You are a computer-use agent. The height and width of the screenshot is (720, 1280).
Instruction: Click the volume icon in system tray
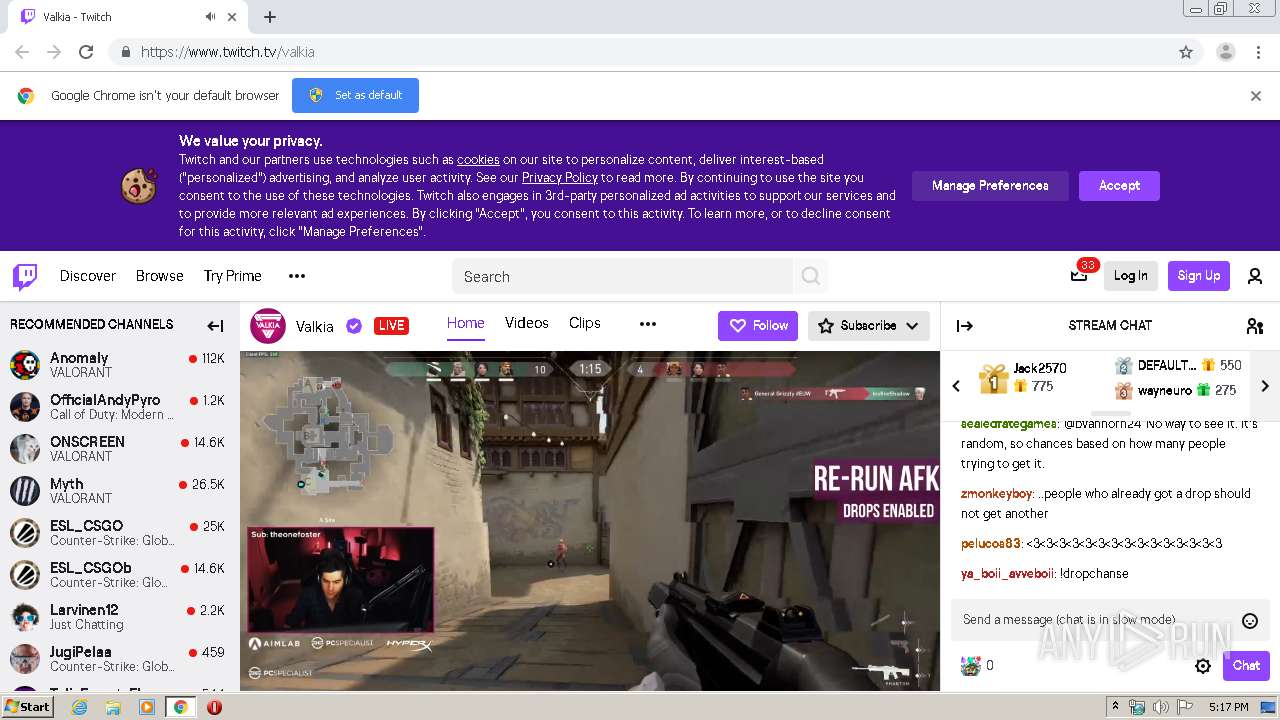tap(1161, 707)
